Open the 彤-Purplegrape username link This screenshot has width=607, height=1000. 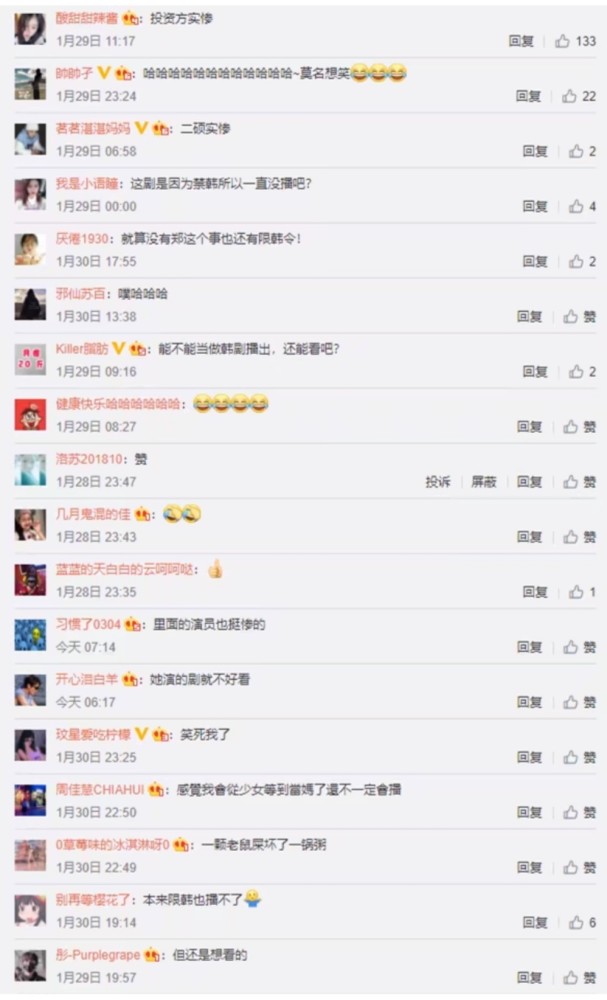click(98, 955)
